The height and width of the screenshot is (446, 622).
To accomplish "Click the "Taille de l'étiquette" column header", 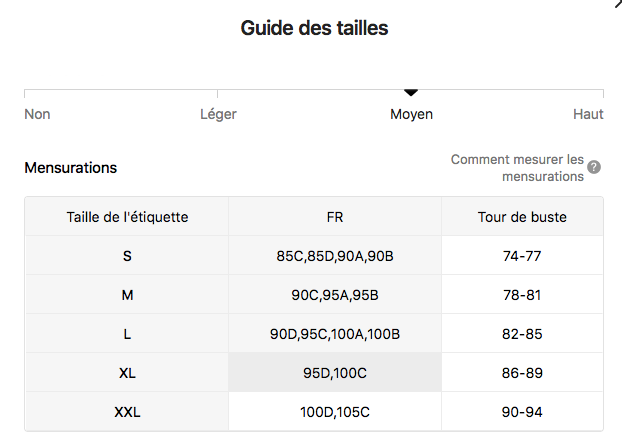I will pos(127,216).
